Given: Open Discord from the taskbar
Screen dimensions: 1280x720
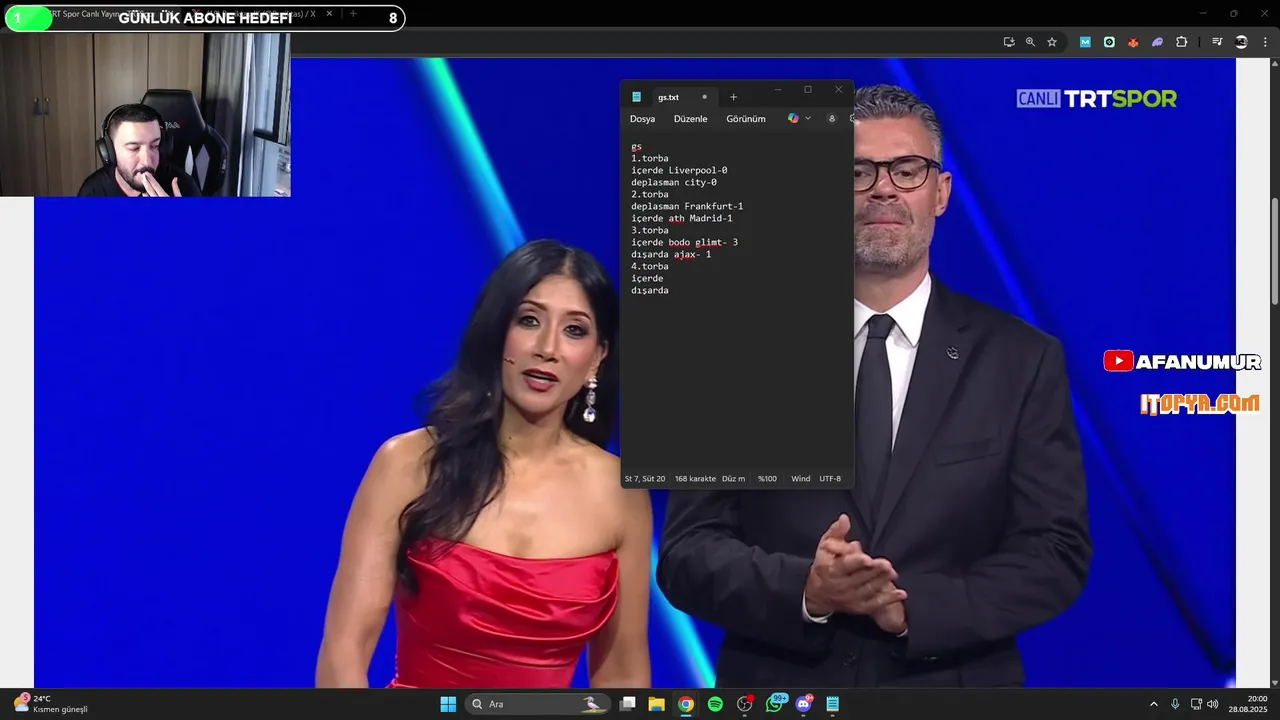Looking at the screenshot, I should coord(804,704).
